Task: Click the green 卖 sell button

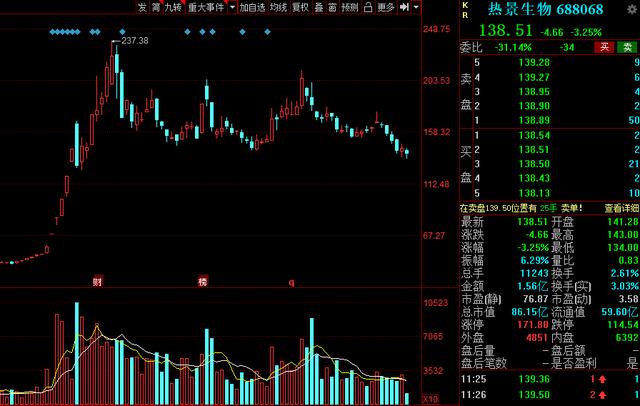Action: click(627, 47)
